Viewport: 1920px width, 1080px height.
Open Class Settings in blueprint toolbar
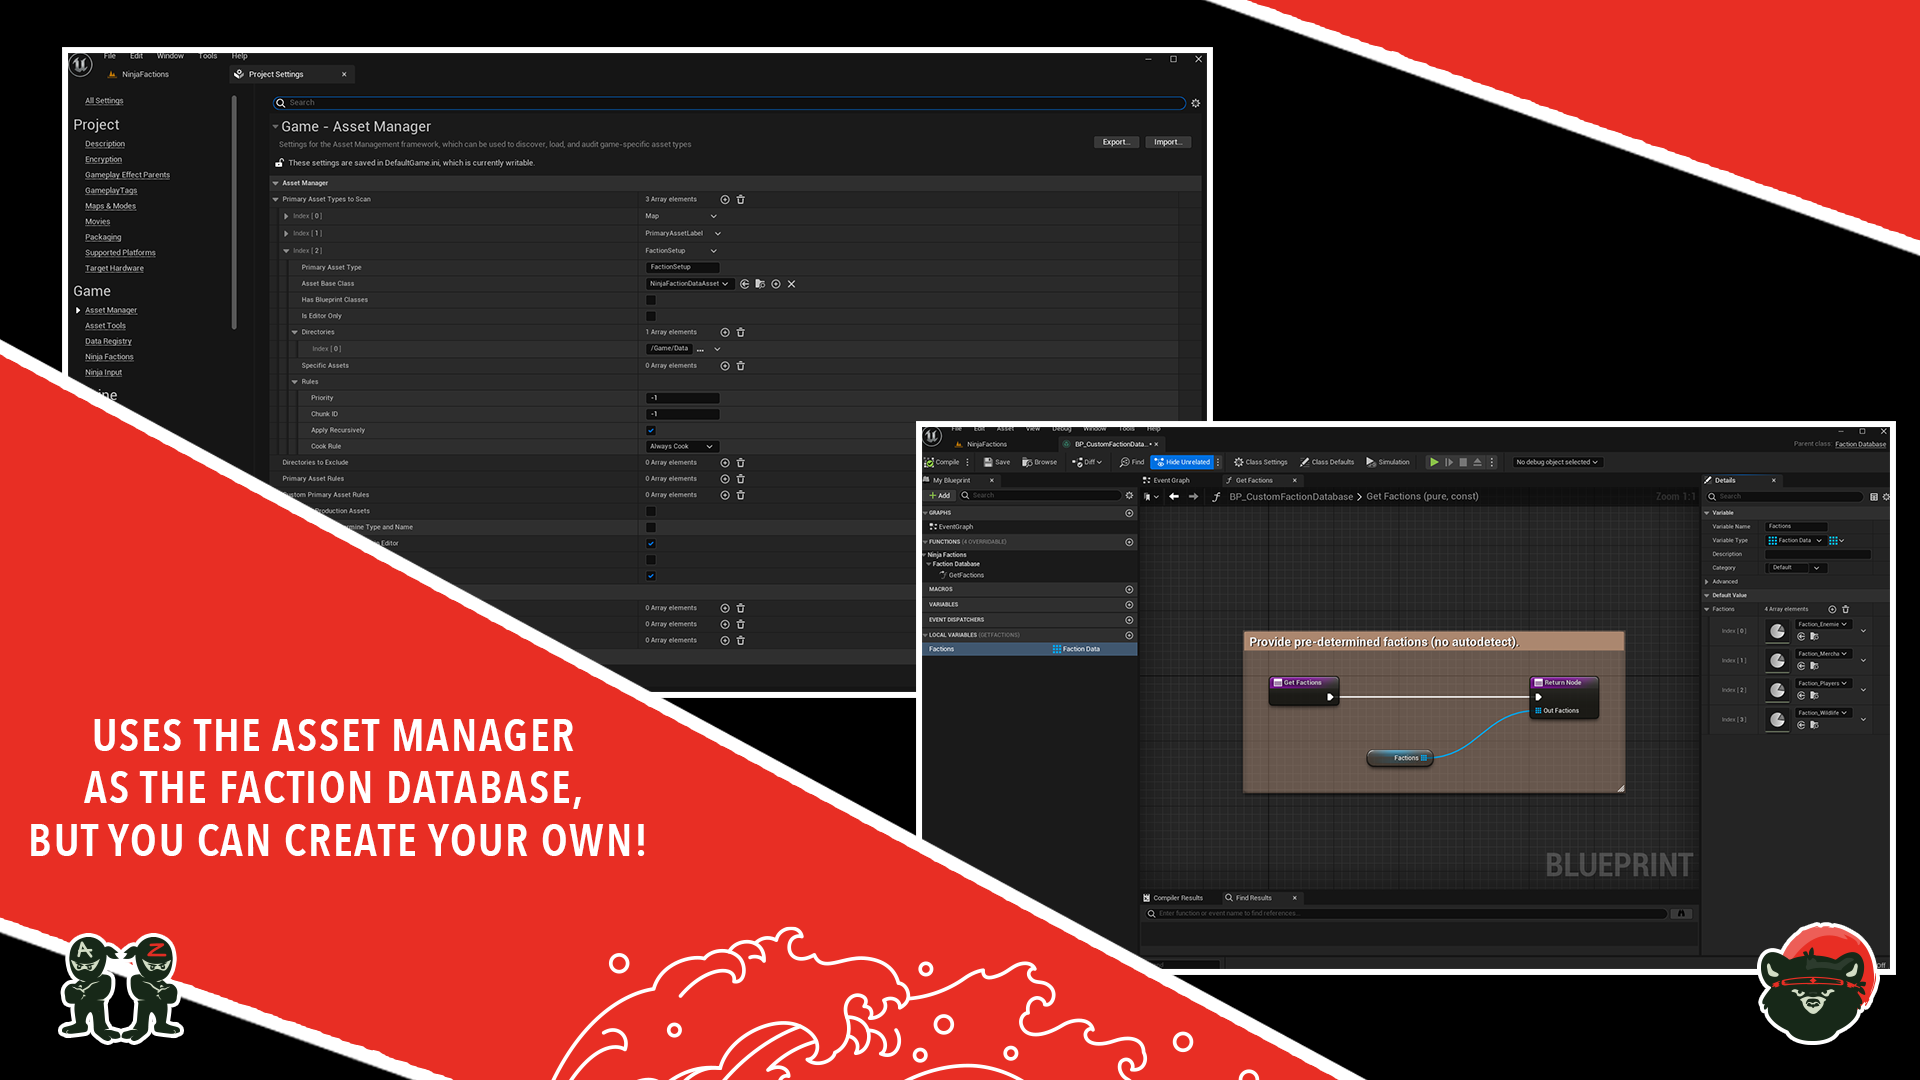pos(1260,462)
